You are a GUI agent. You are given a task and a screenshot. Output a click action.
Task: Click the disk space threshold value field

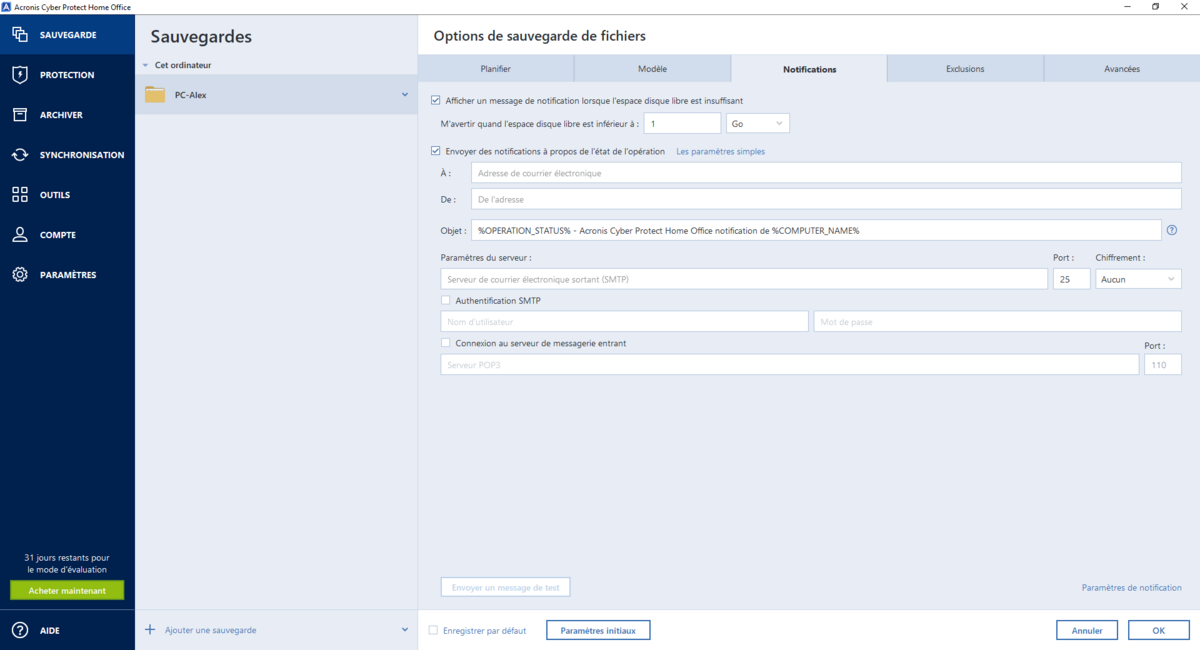pos(683,123)
